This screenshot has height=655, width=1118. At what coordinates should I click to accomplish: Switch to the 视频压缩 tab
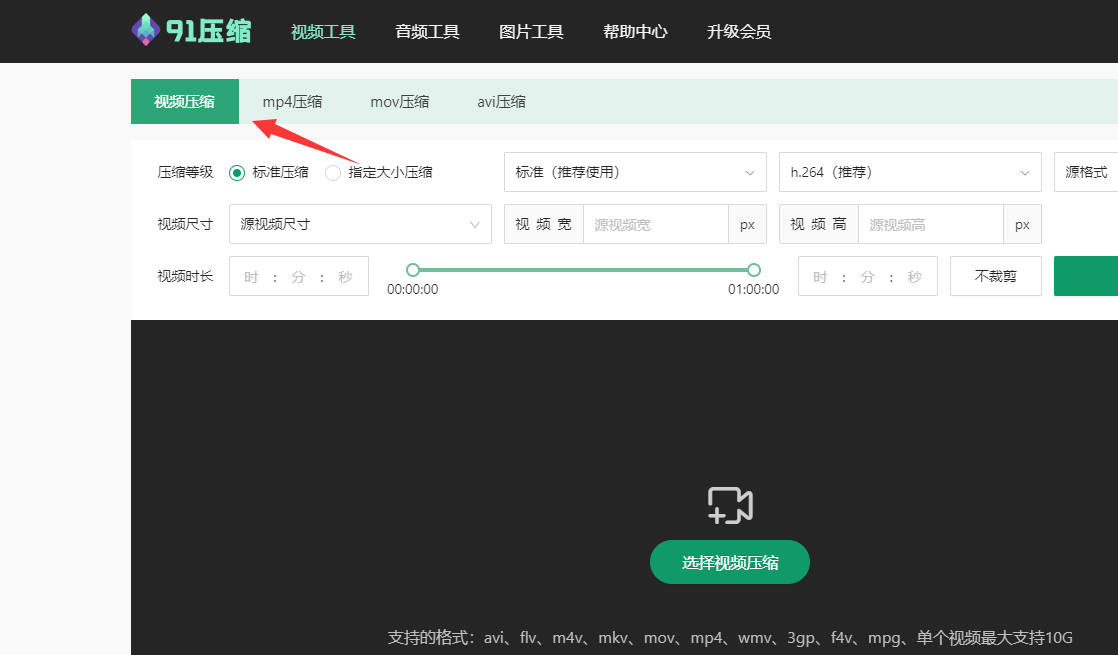(x=185, y=101)
